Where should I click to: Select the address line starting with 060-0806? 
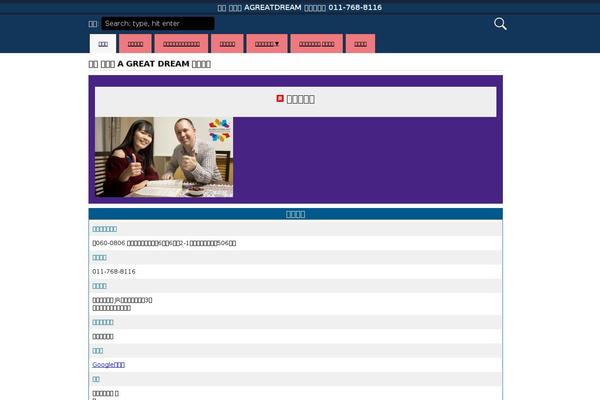coord(164,243)
